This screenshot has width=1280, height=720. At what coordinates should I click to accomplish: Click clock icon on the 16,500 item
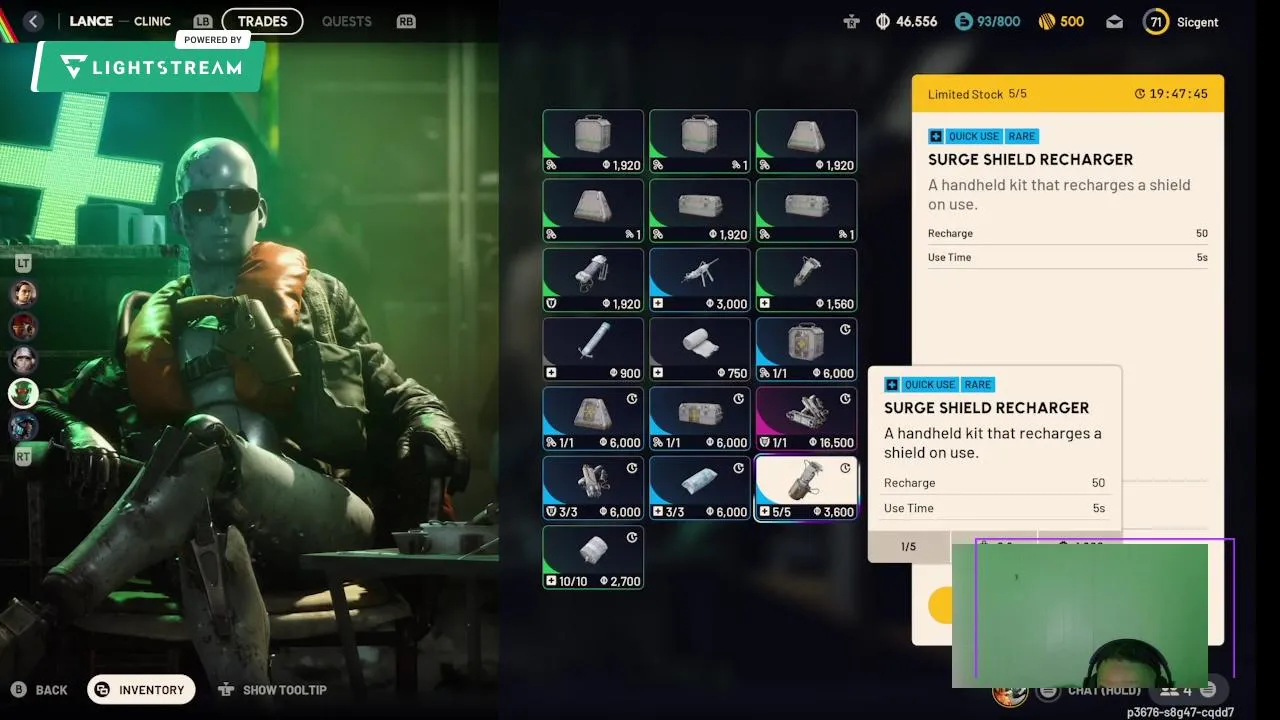pos(845,398)
